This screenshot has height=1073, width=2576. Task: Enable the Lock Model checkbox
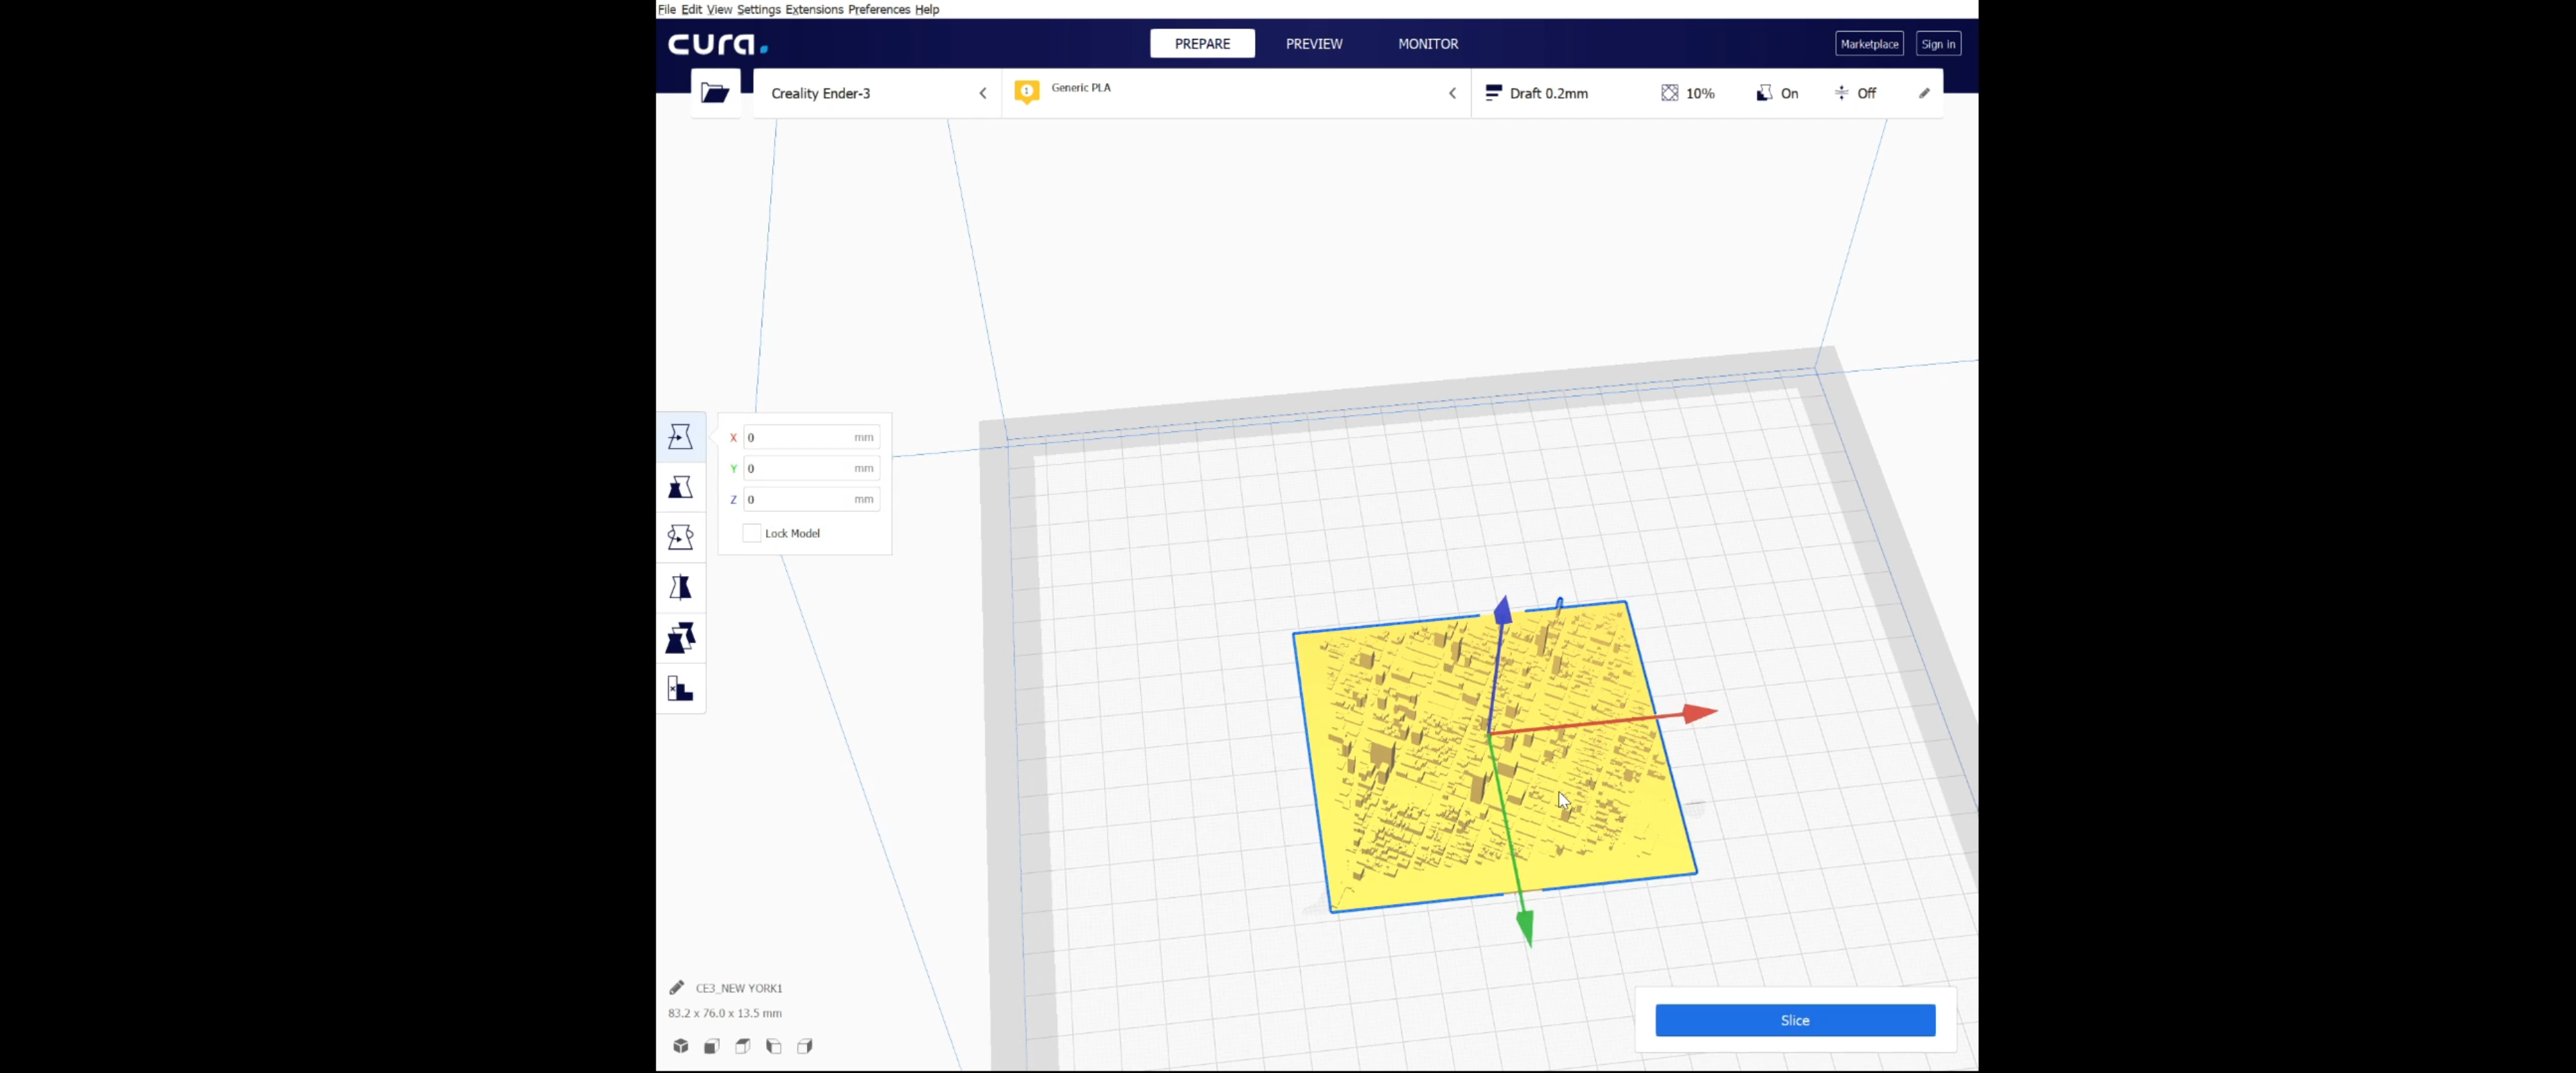click(752, 533)
